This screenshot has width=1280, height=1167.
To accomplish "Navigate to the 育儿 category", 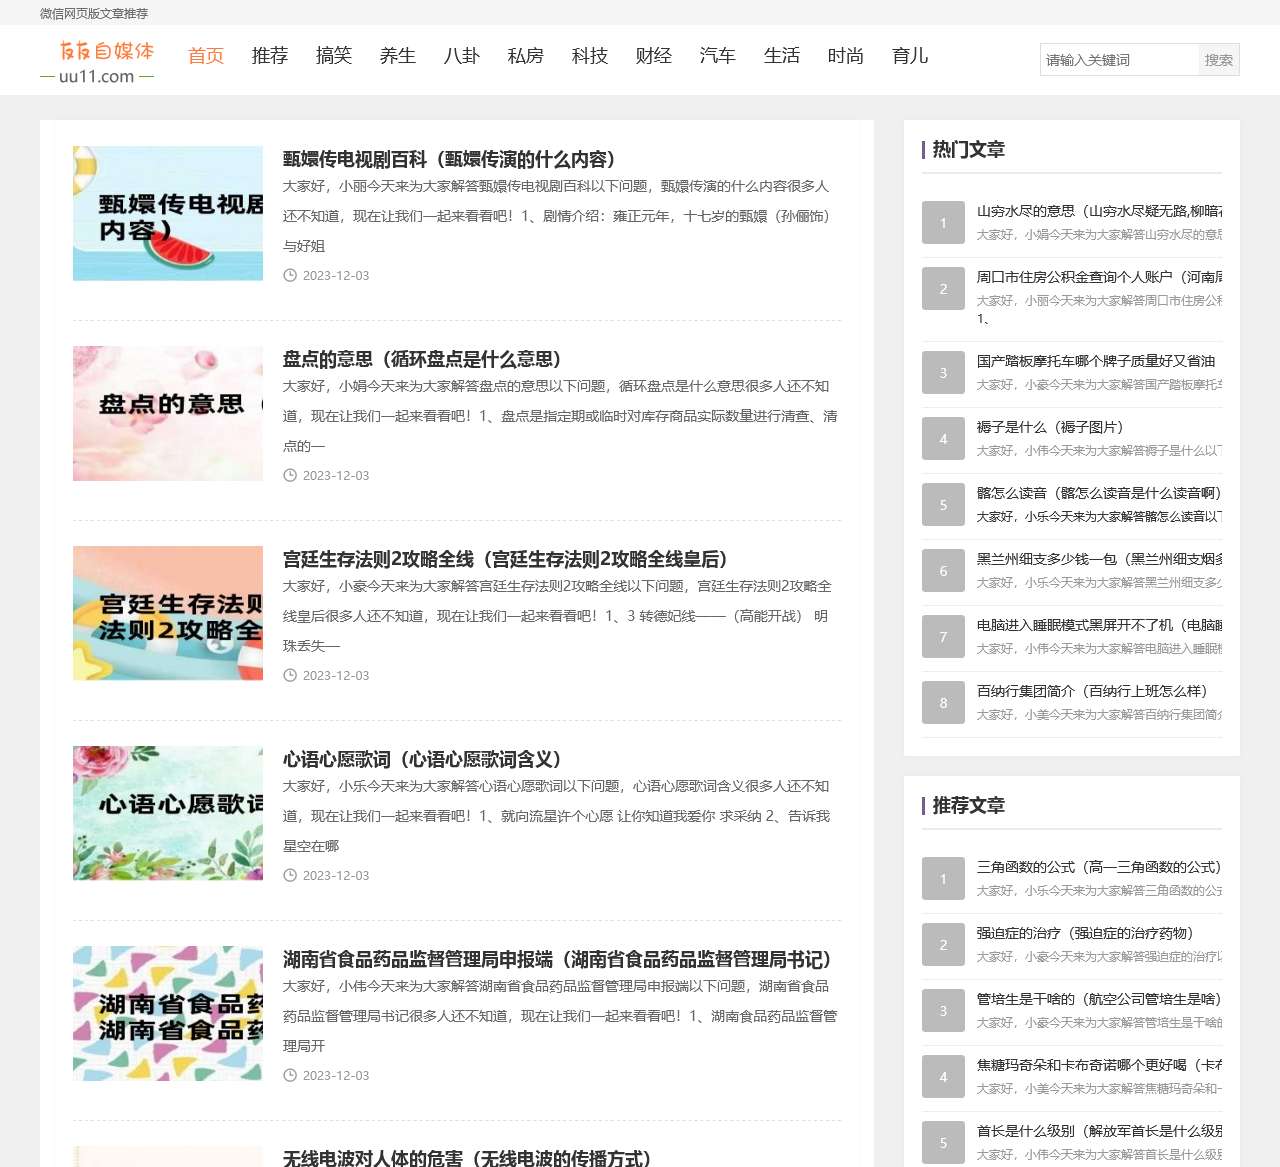I will pyautogui.click(x=910, y=56).
